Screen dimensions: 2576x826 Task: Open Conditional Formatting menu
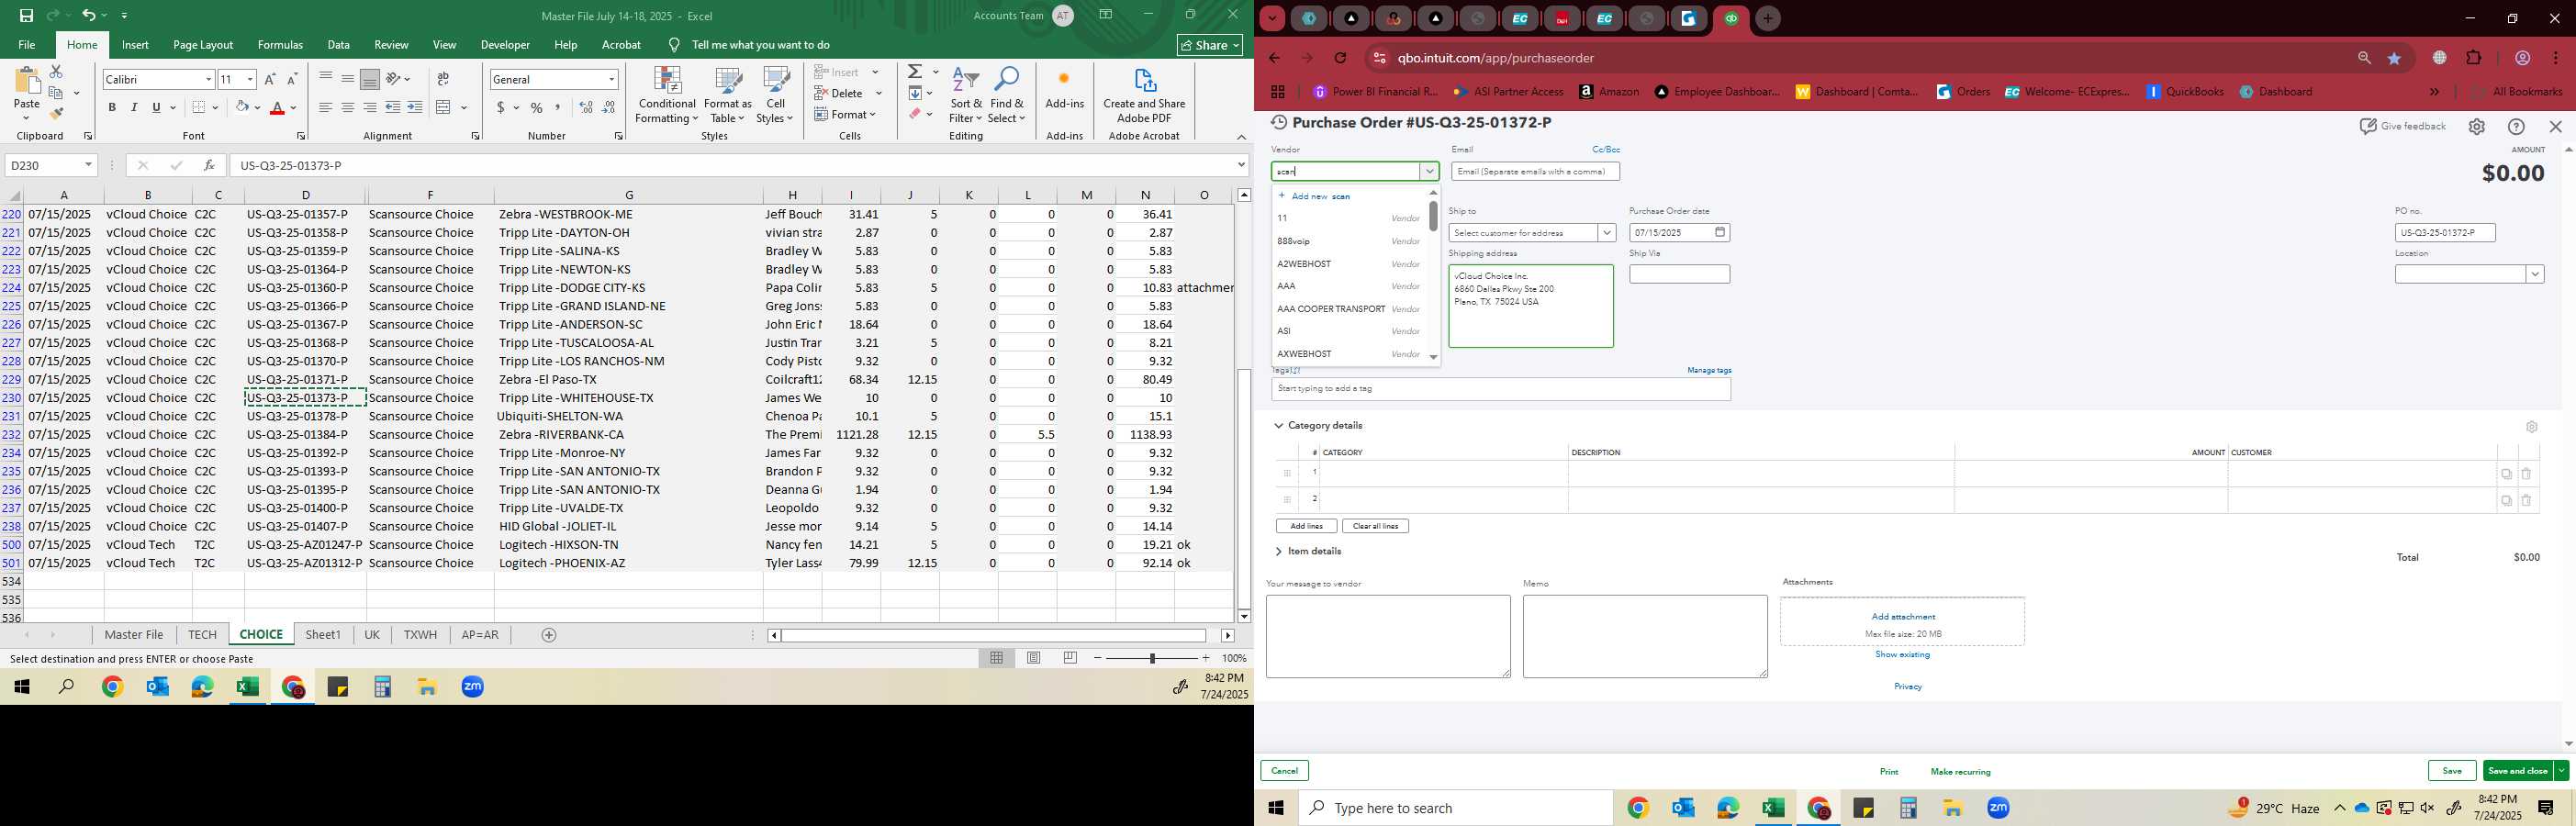click(x=667, y=96)
